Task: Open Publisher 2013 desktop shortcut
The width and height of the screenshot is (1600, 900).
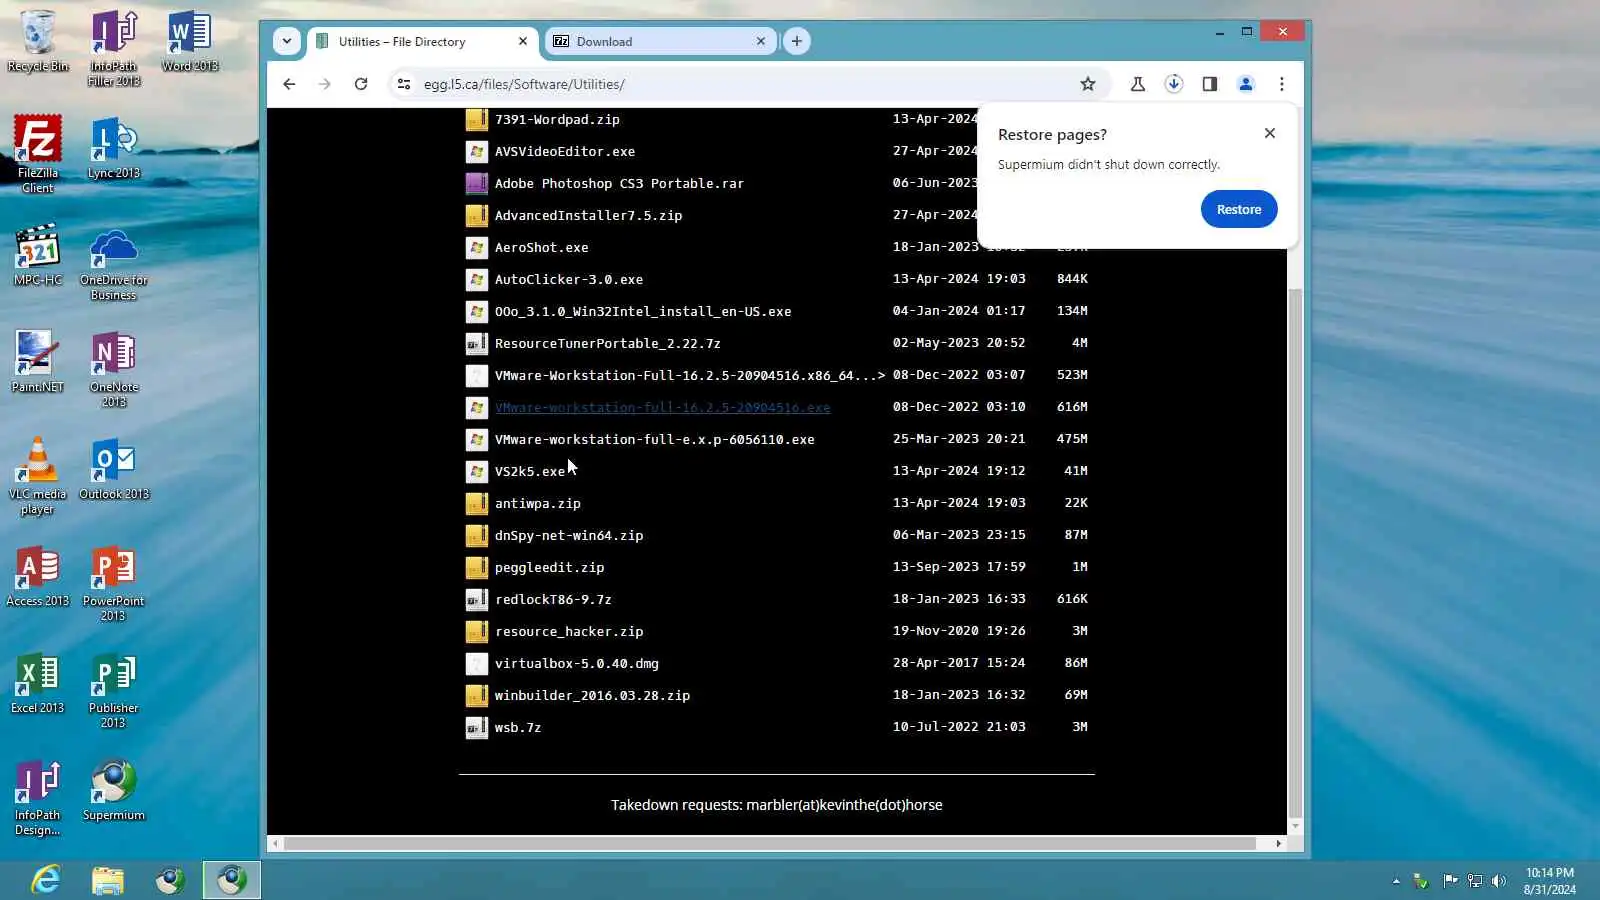Action: coord(114,691)
